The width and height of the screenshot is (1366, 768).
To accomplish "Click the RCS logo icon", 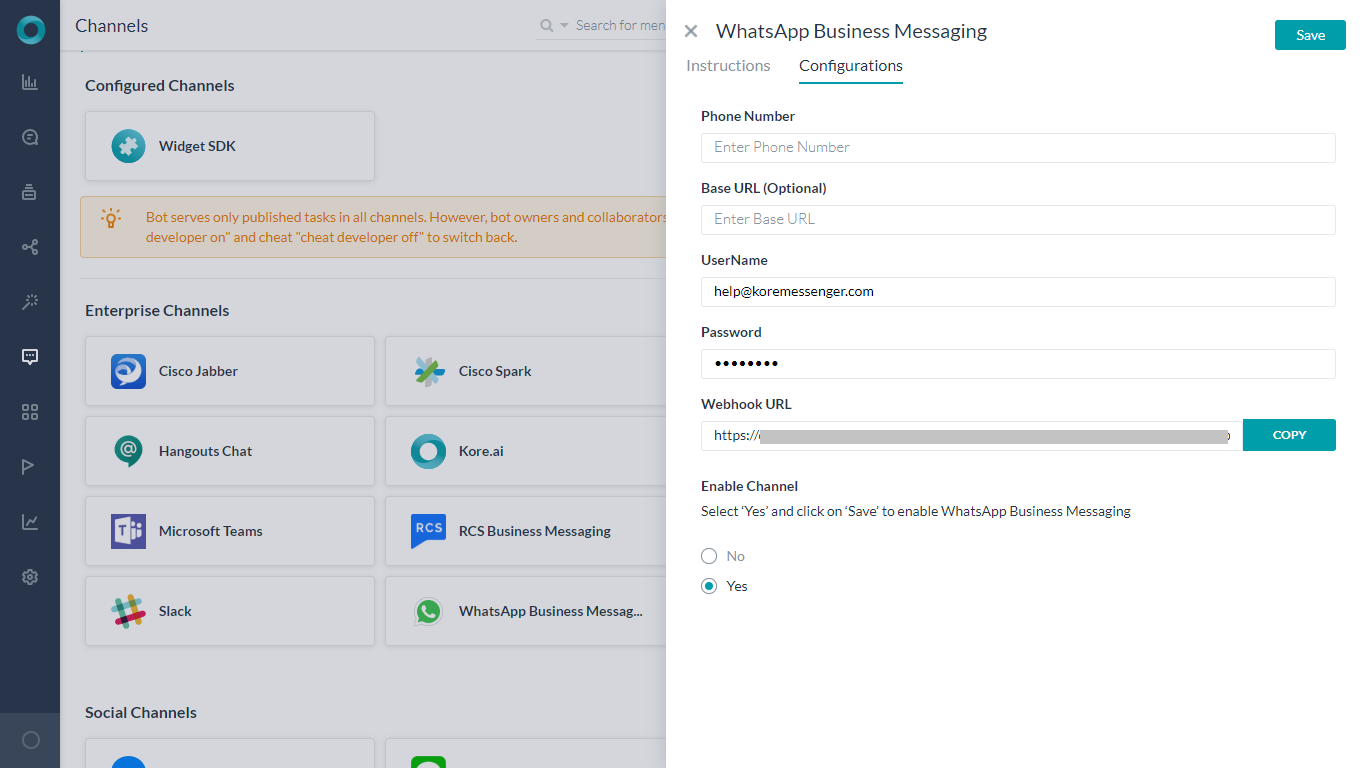I will [428, 531].
